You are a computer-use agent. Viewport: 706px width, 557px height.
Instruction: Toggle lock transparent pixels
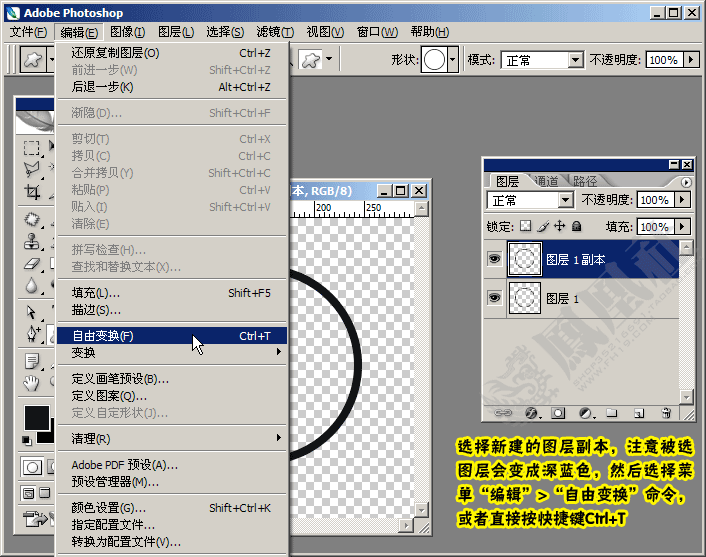pos(525,226)
